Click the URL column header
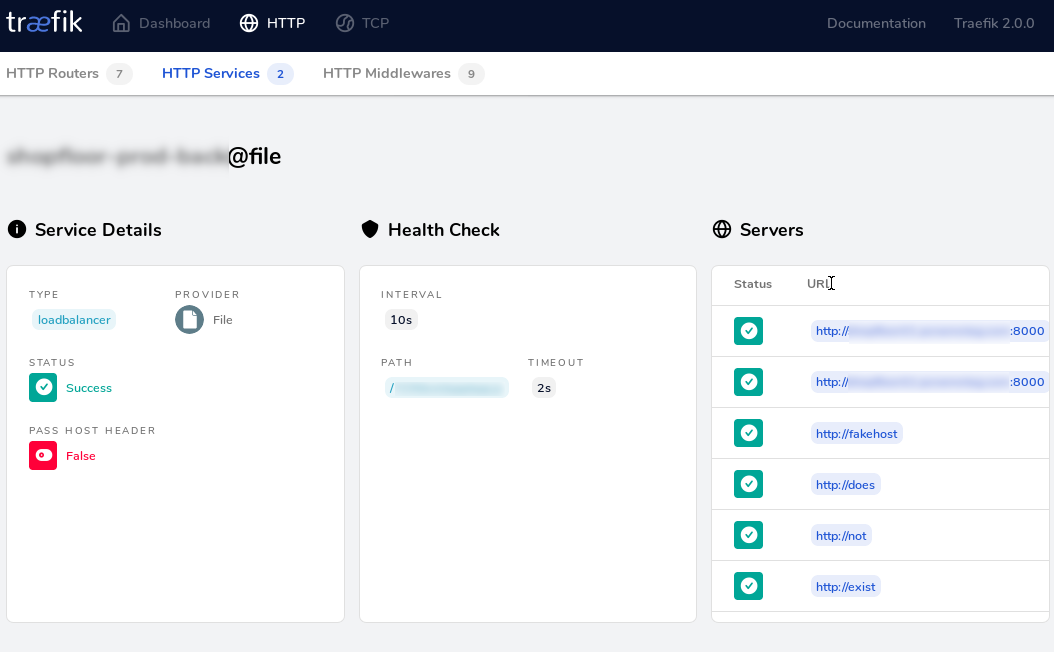This screenshot has height=652, width=1054. click(x=819, y=284)
